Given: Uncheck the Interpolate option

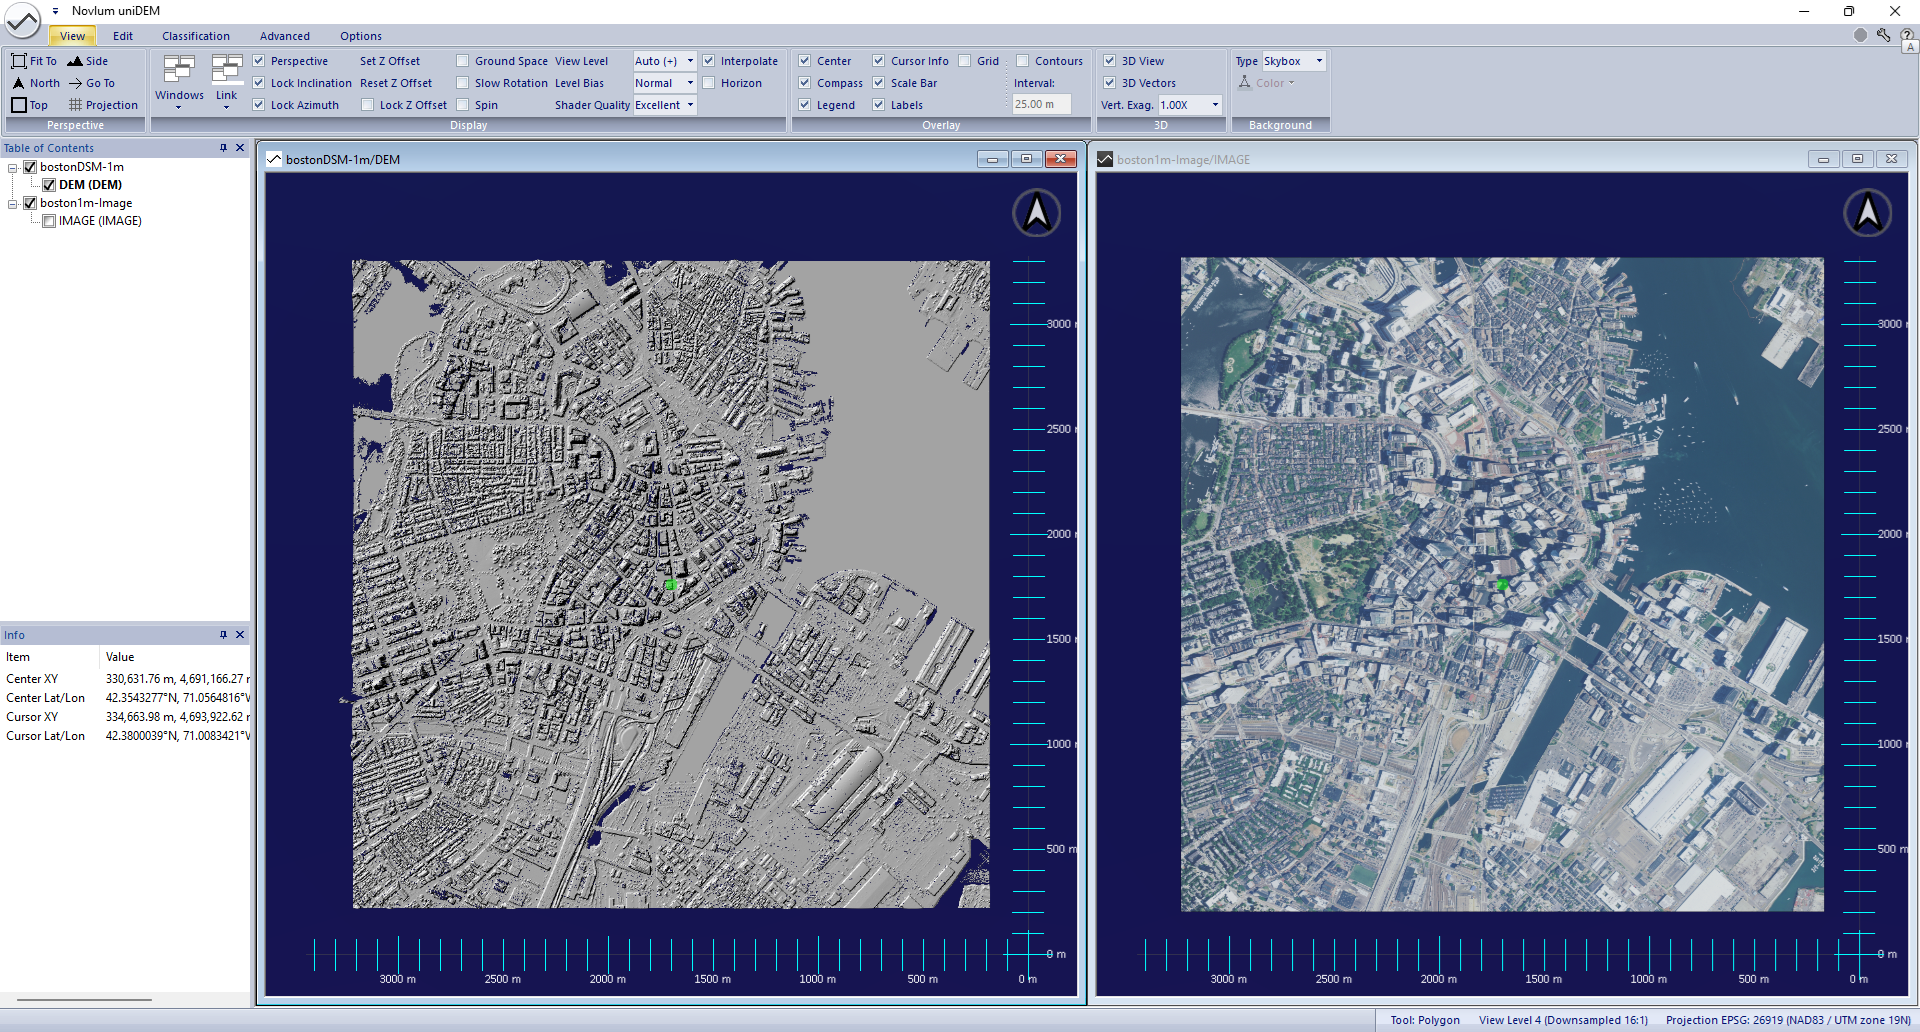Looking at the screenshot, I should tap(709, 61).
